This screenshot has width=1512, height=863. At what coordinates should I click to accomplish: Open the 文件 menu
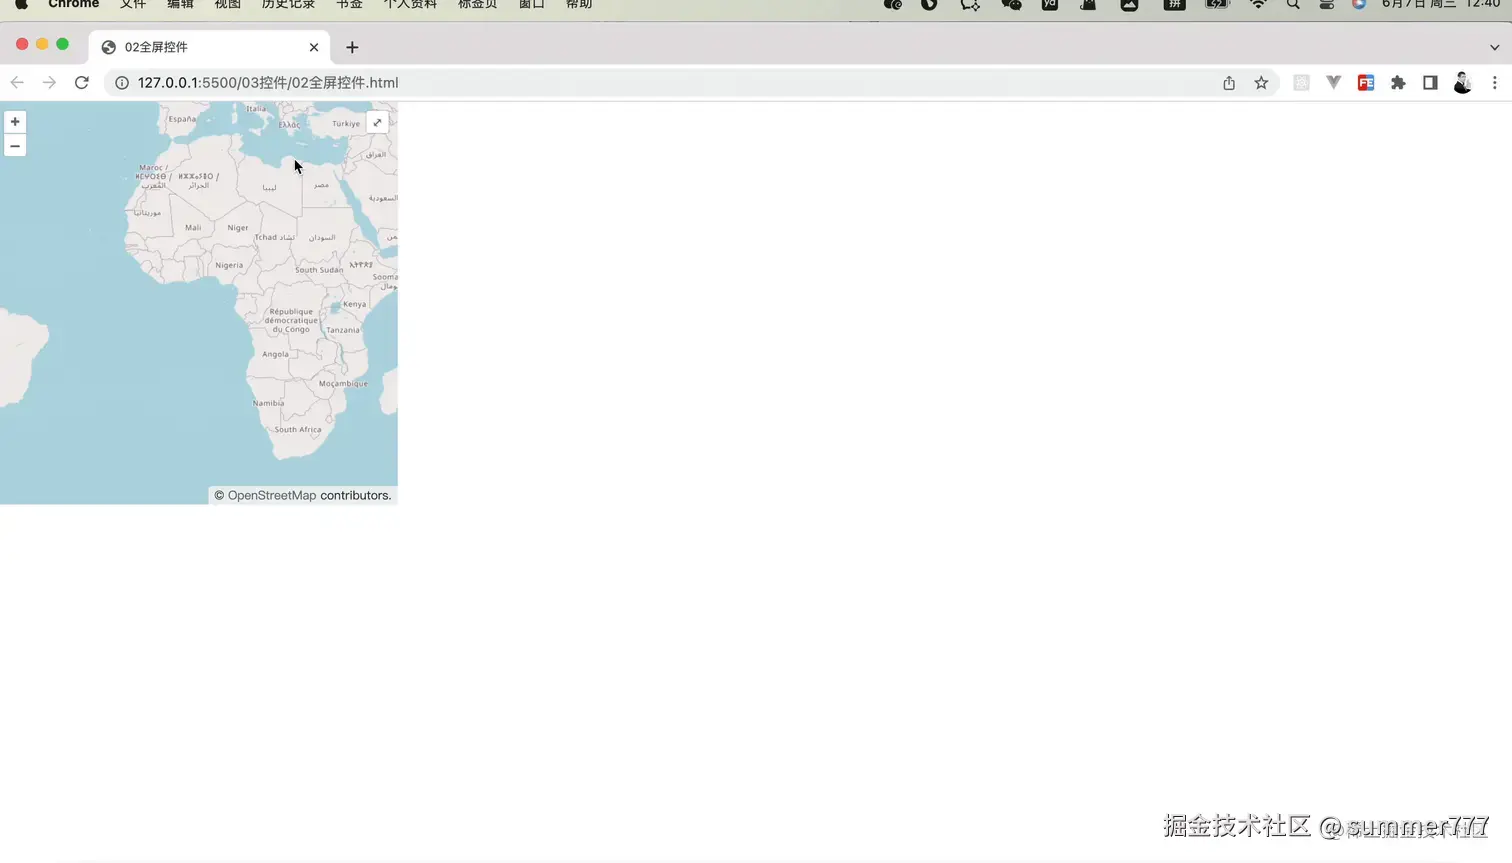[x=133, y=4]
